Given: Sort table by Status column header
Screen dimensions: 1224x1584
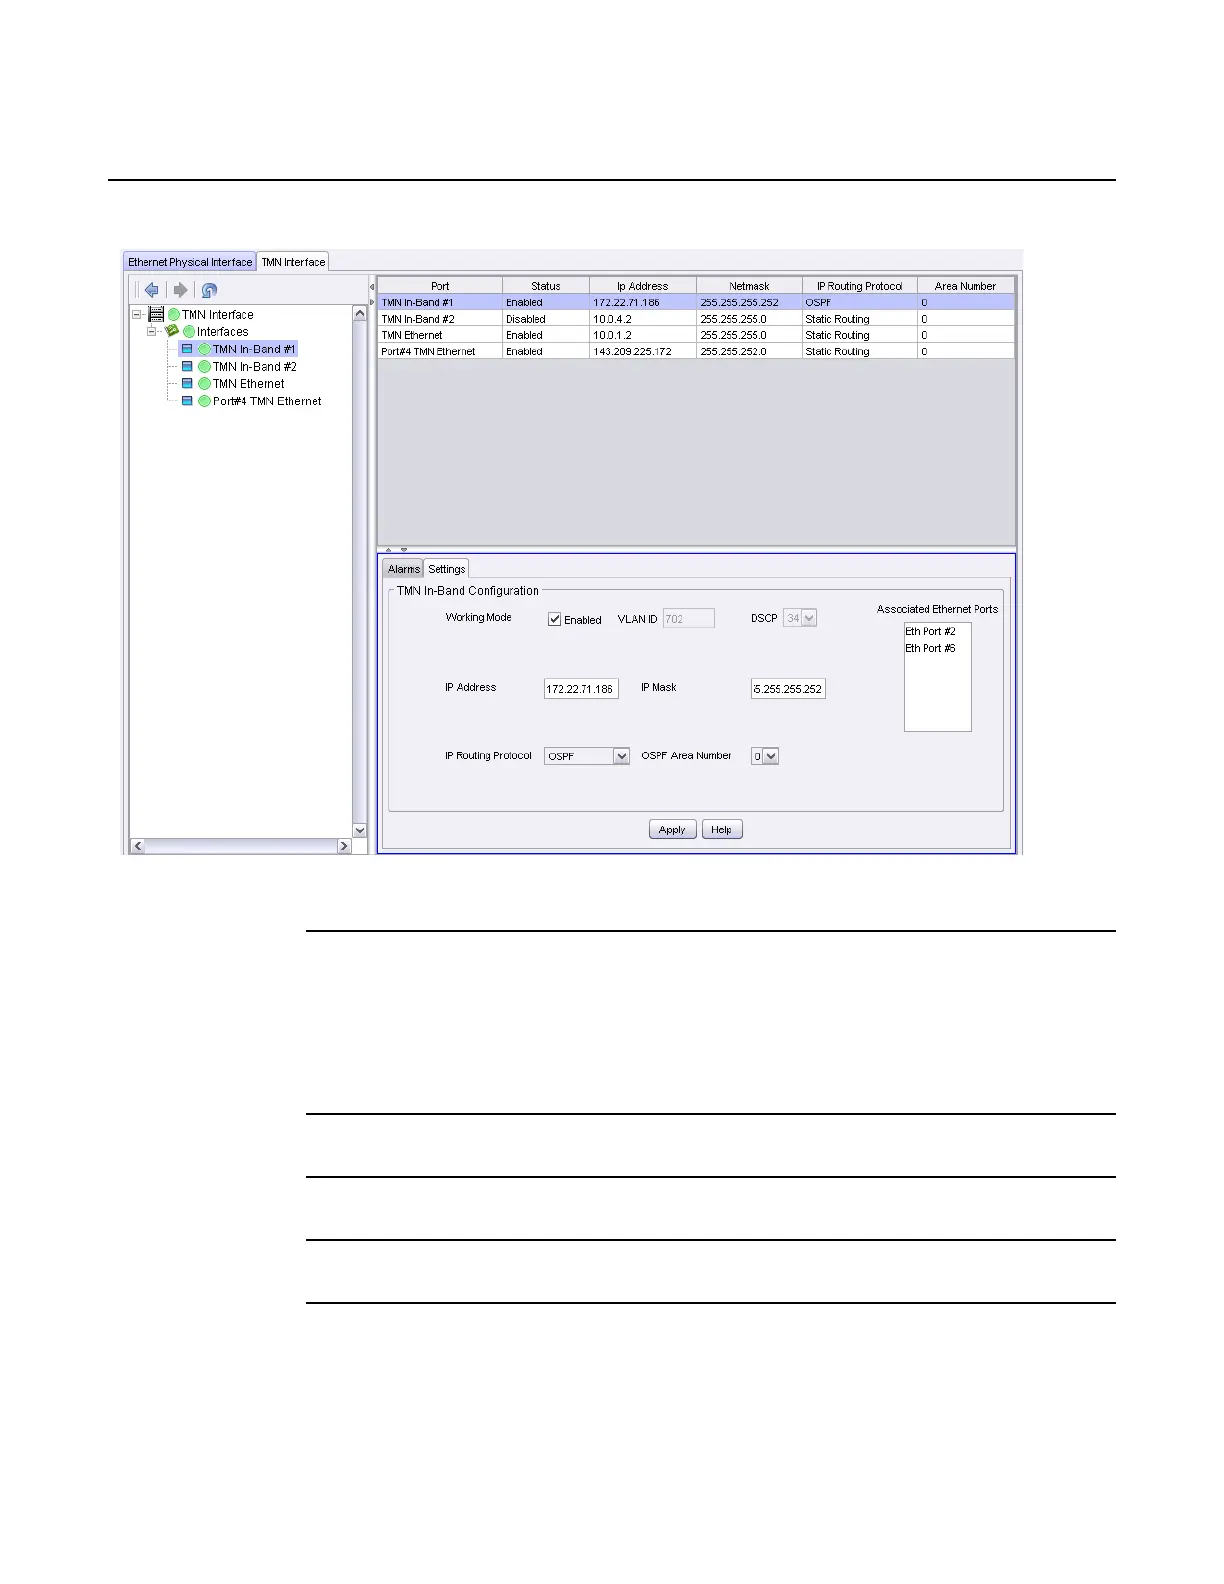Looking at the screenshot, I should [546, 286].
